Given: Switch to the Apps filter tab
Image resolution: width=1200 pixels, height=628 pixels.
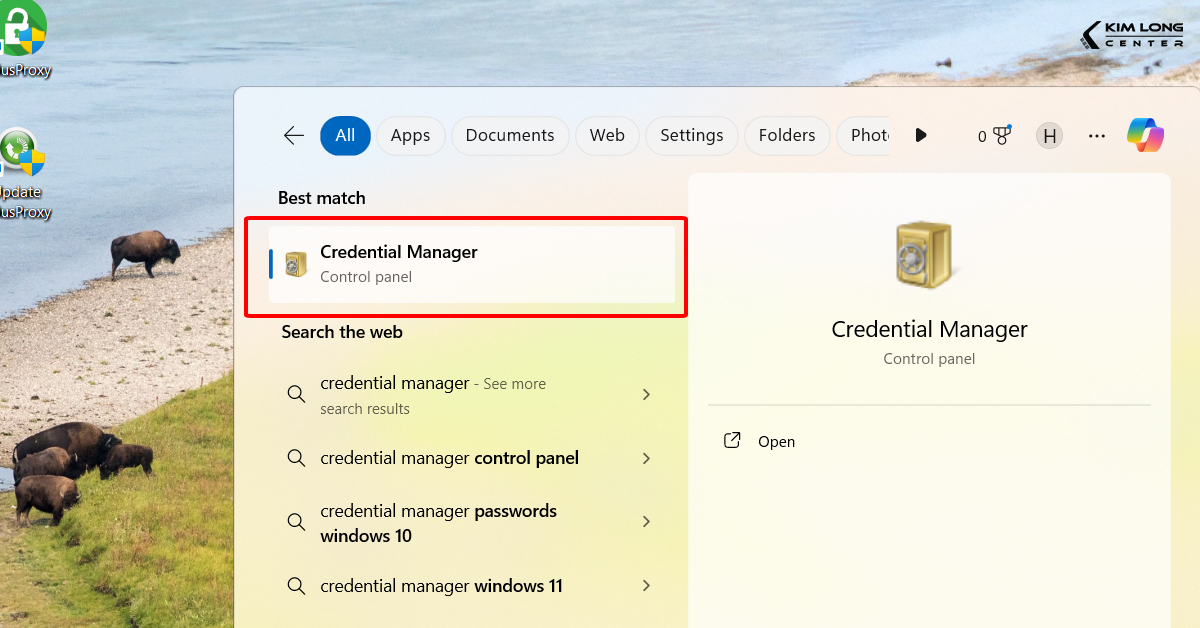Looking at the screenshot, I should [x=410, y=135].
